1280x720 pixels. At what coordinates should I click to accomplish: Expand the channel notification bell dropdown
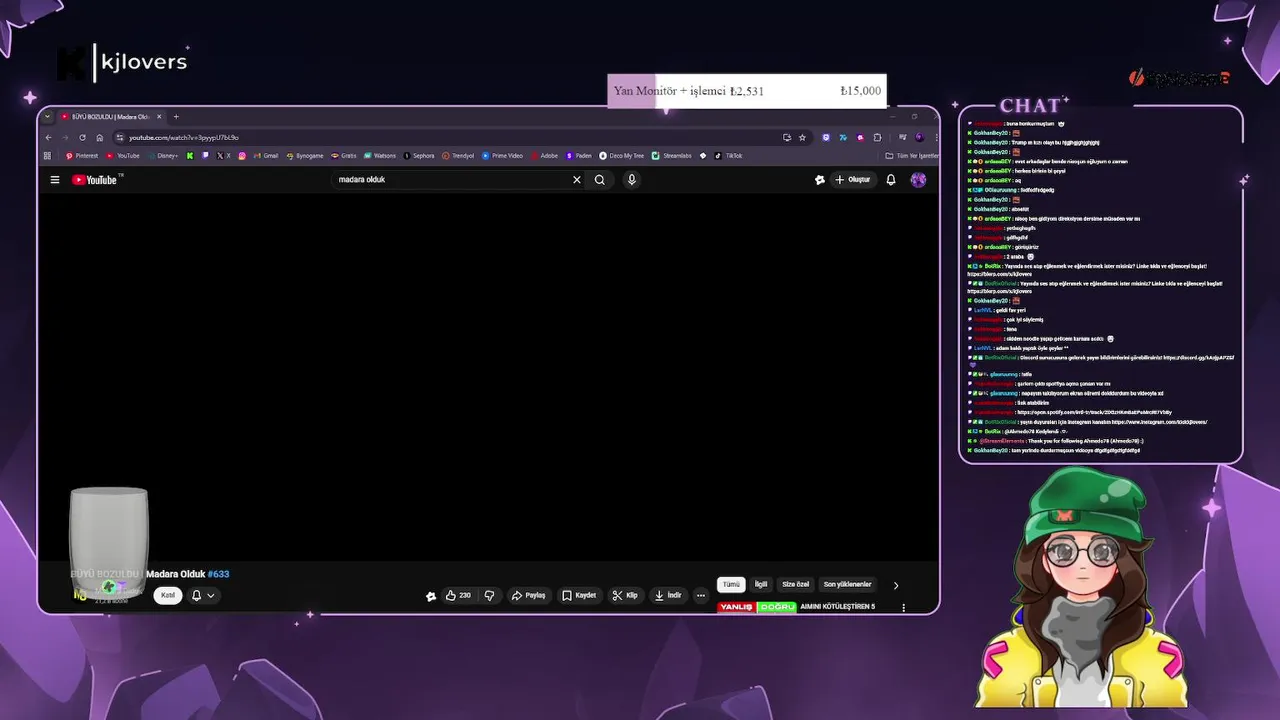pos(203,595)
